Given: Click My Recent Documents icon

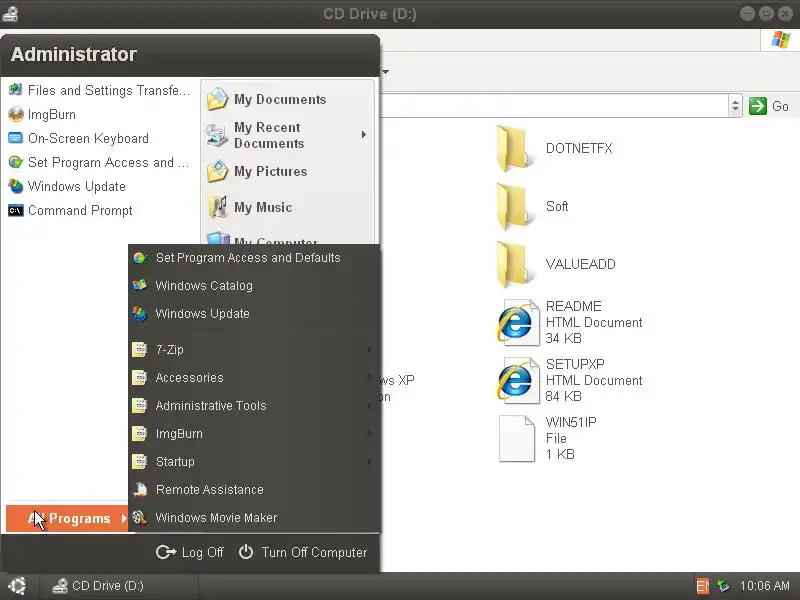Looking at the screenshot, I should tap(217, 135).
